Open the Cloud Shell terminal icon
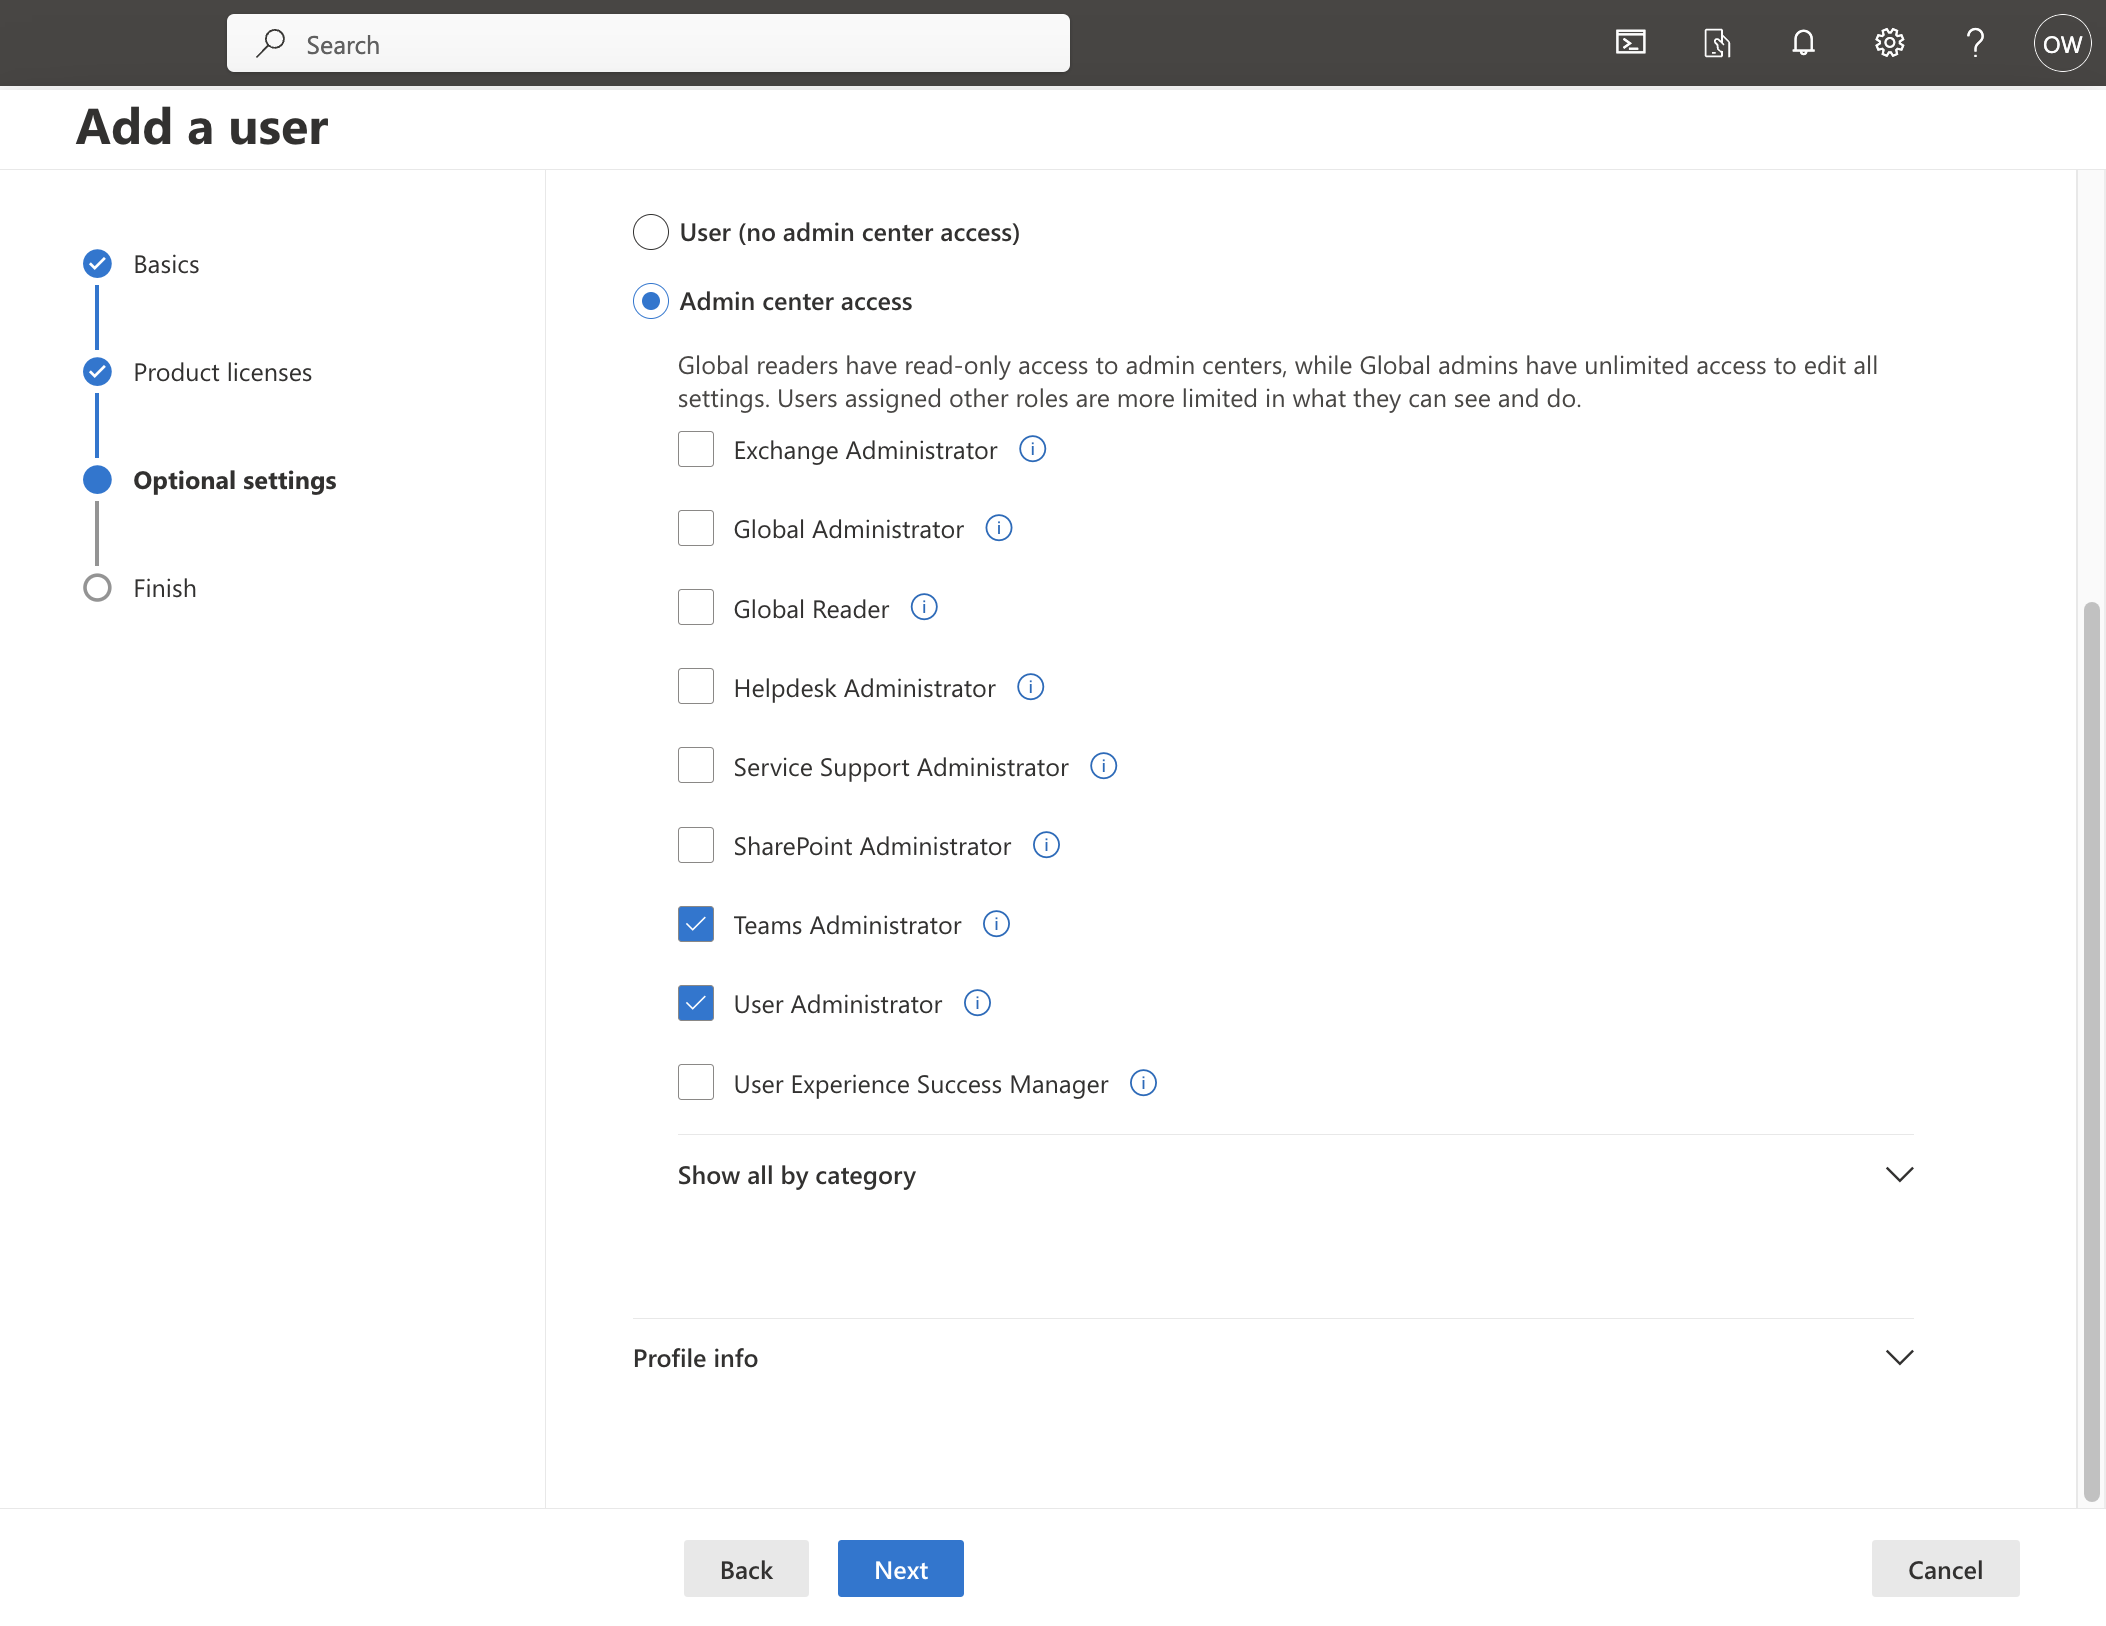The image size is (2106, 1626). point(1630,42)
